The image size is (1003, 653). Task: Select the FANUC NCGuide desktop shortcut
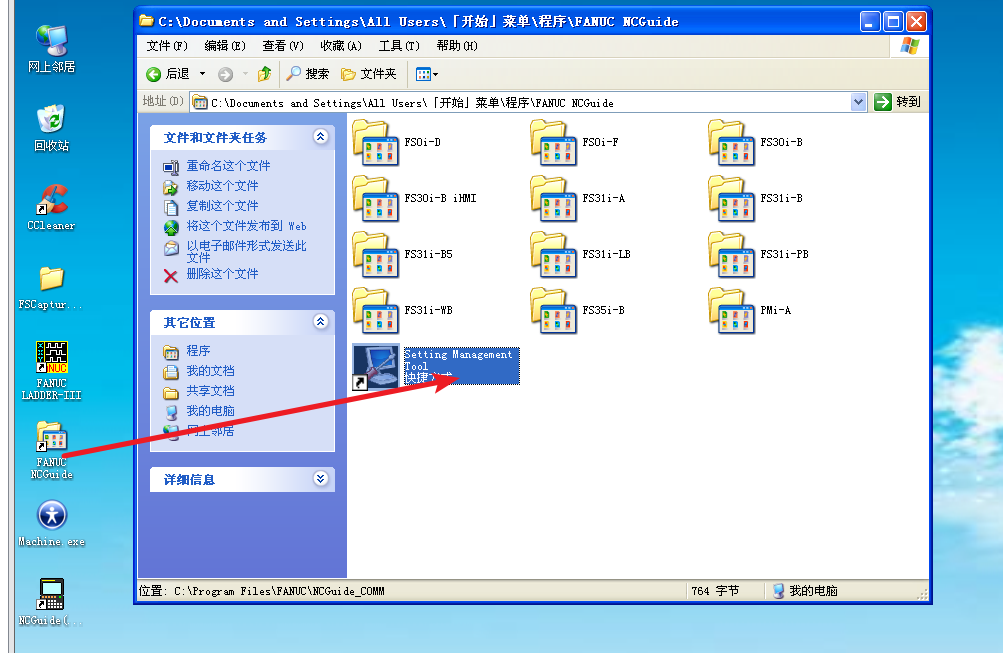[51, 450]
